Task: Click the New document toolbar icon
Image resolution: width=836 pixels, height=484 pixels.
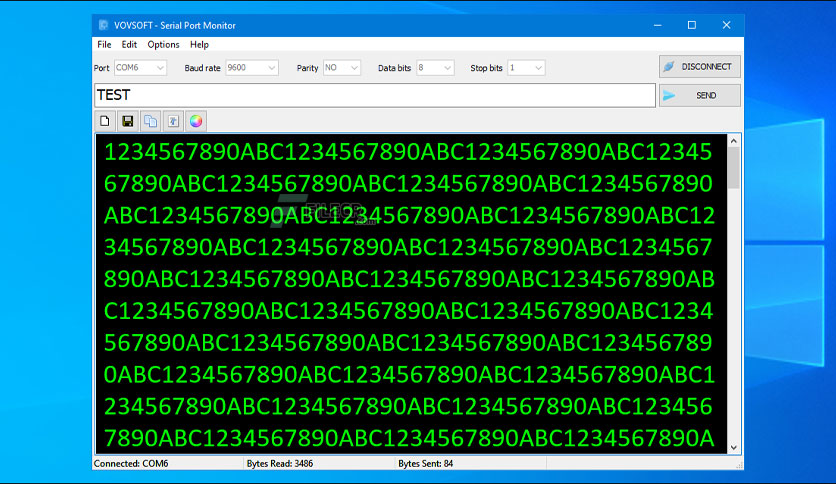Action: click(104, 121)
